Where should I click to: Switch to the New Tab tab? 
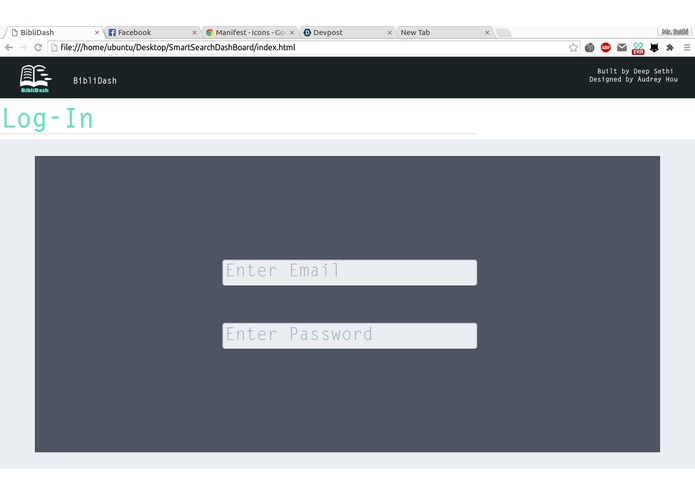coord(445,32)
